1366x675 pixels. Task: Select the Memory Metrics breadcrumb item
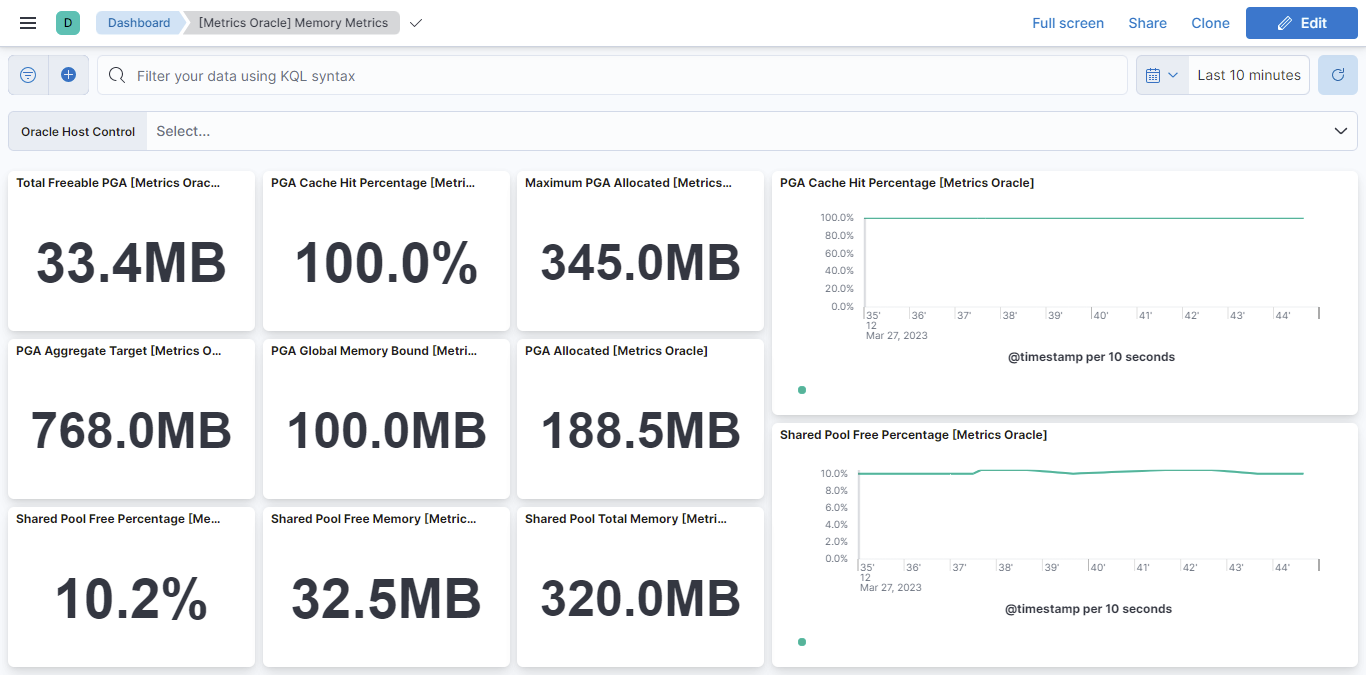[x=293, y=23]
